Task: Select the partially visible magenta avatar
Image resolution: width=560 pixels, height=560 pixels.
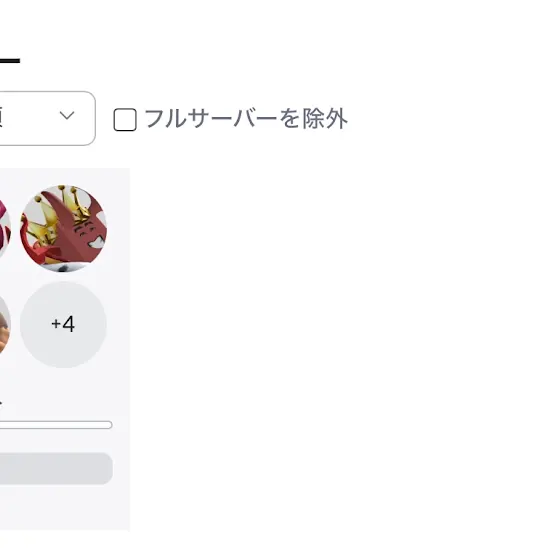Action: point(4,229)
